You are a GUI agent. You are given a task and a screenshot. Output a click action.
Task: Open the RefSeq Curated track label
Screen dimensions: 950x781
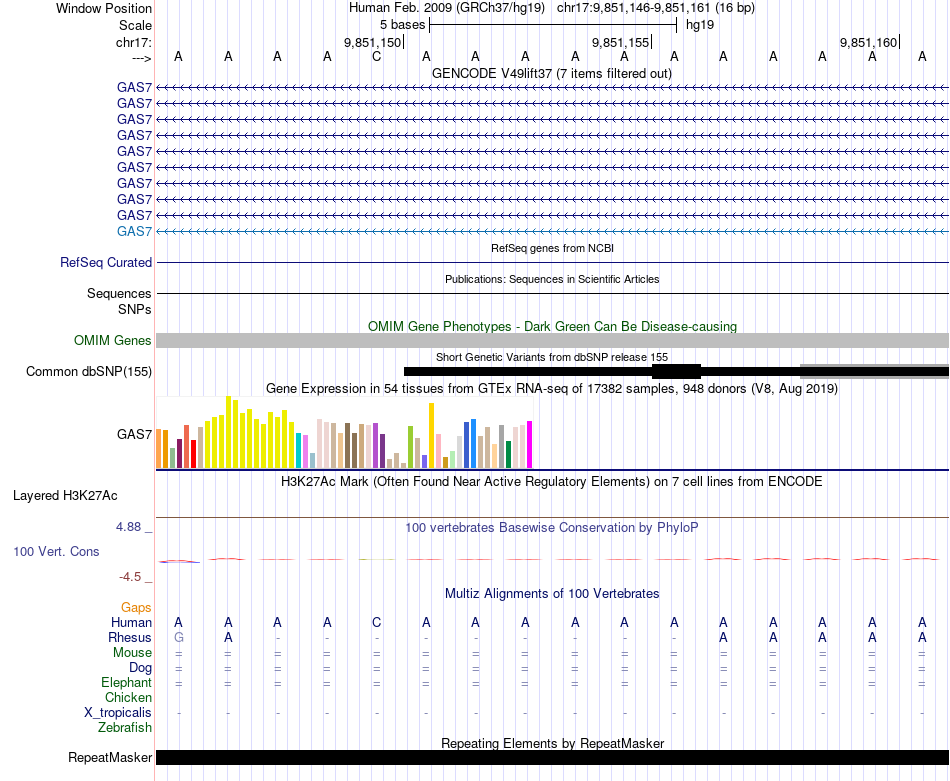click(x=106, y=262)
